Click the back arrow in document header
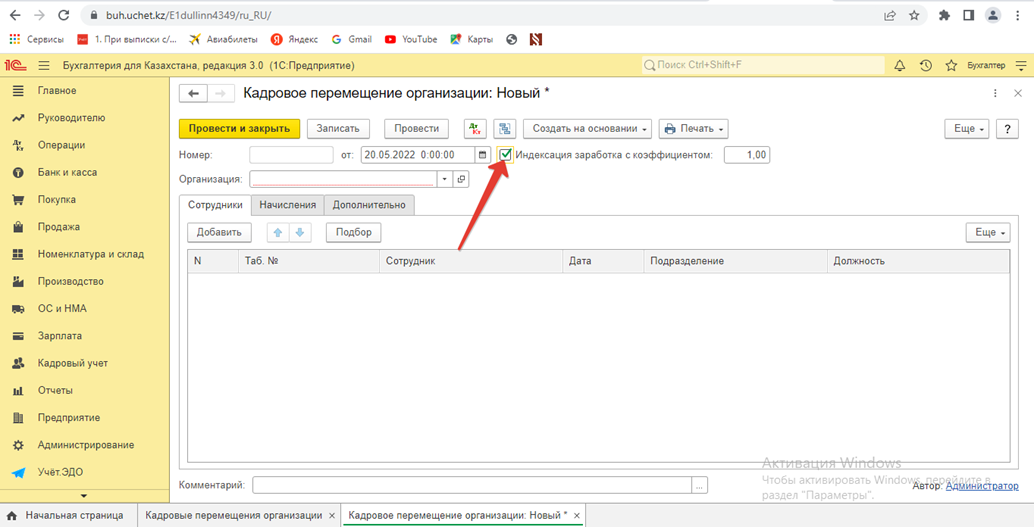This screenshot has width=1034, height=527. 193,93
